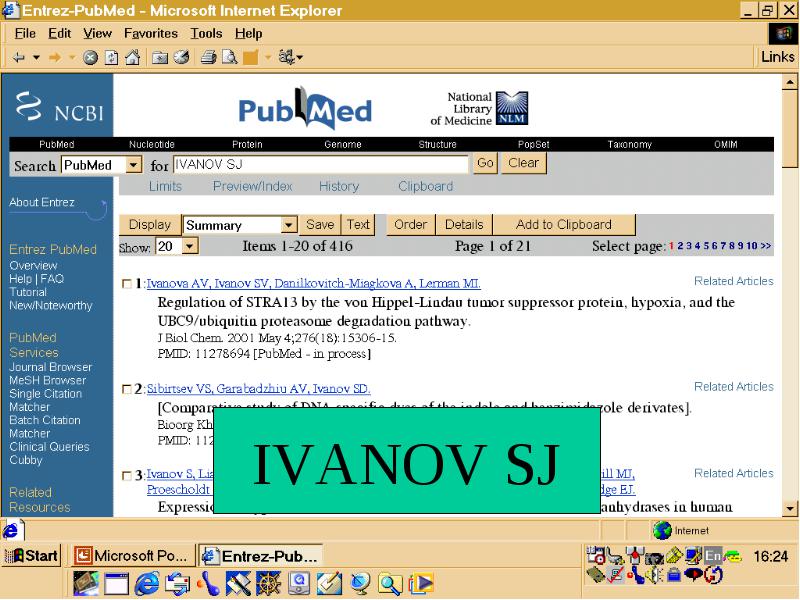
Task: Open the Tools menu
Action: point(206,34)
